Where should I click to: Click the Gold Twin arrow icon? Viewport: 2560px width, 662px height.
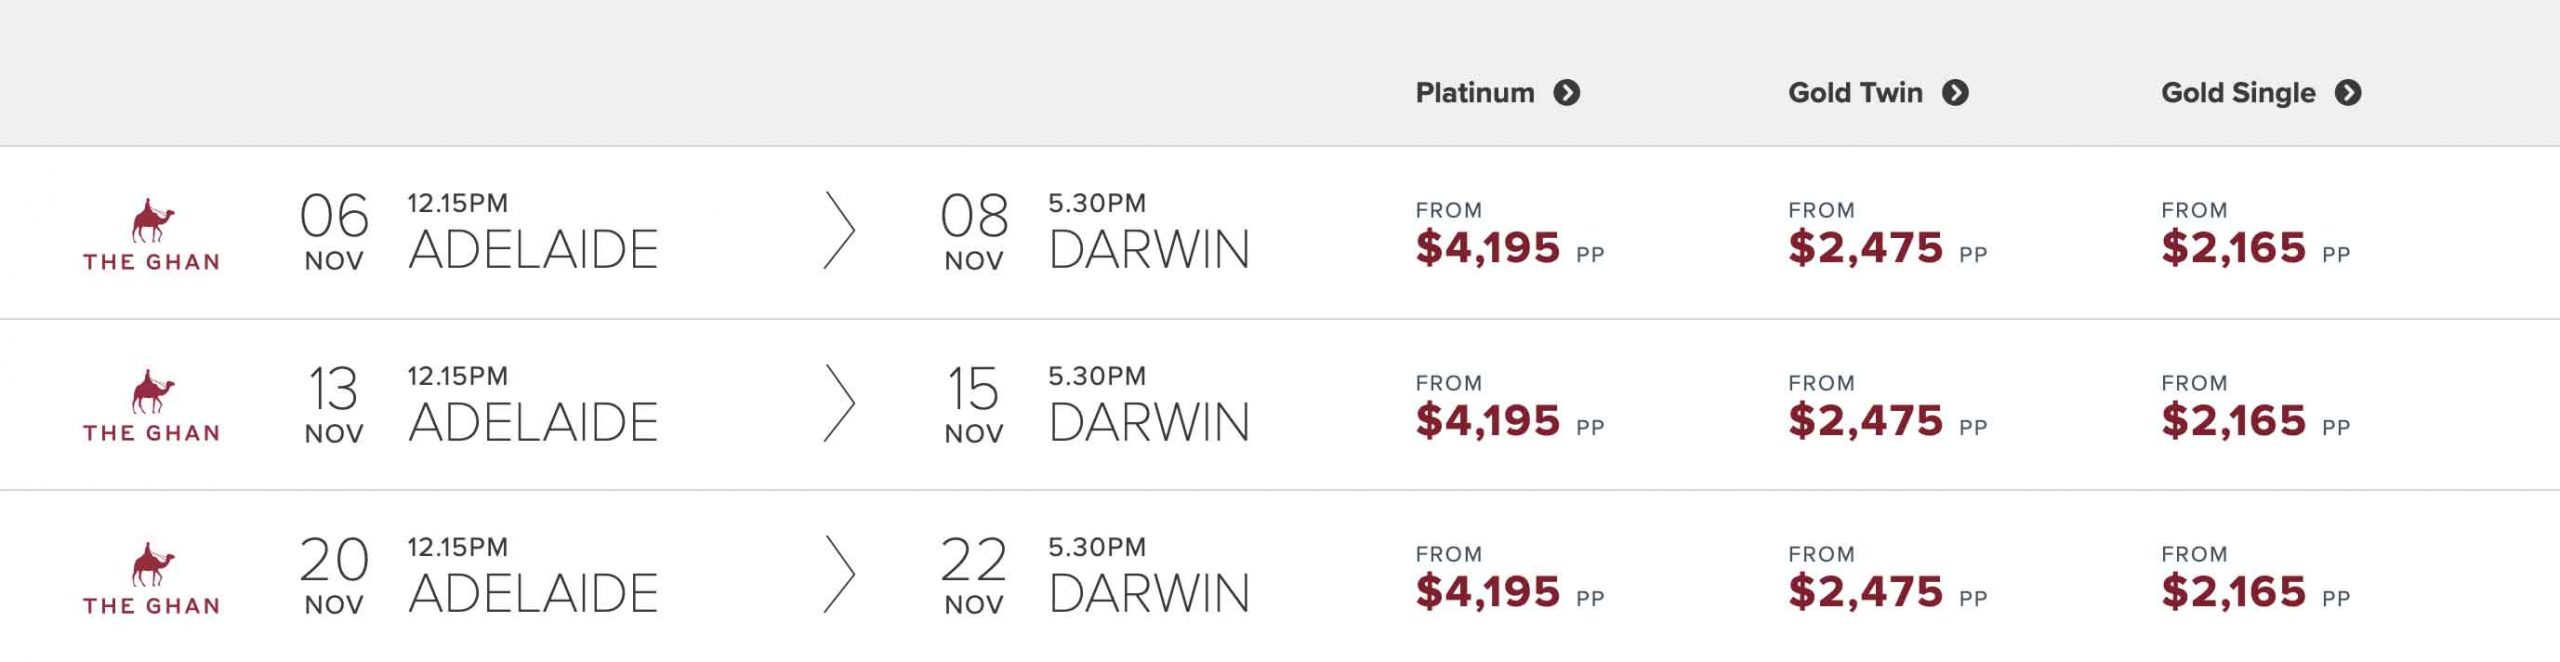pyautogui.click(x=1955, y=93)
